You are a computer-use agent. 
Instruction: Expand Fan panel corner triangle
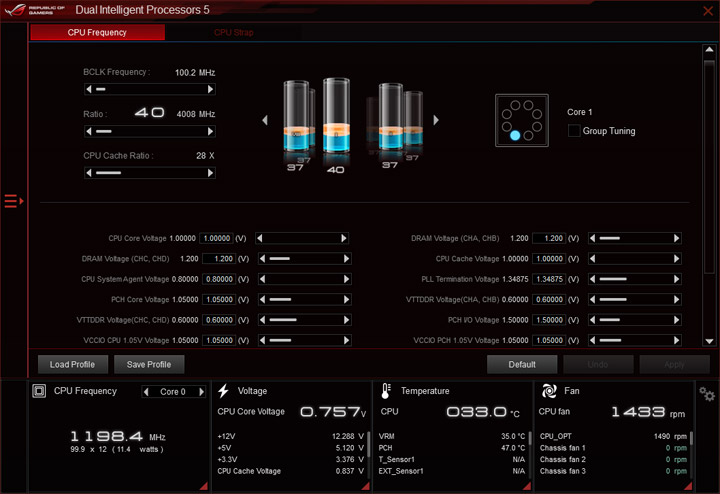click(x=688, y=486)
